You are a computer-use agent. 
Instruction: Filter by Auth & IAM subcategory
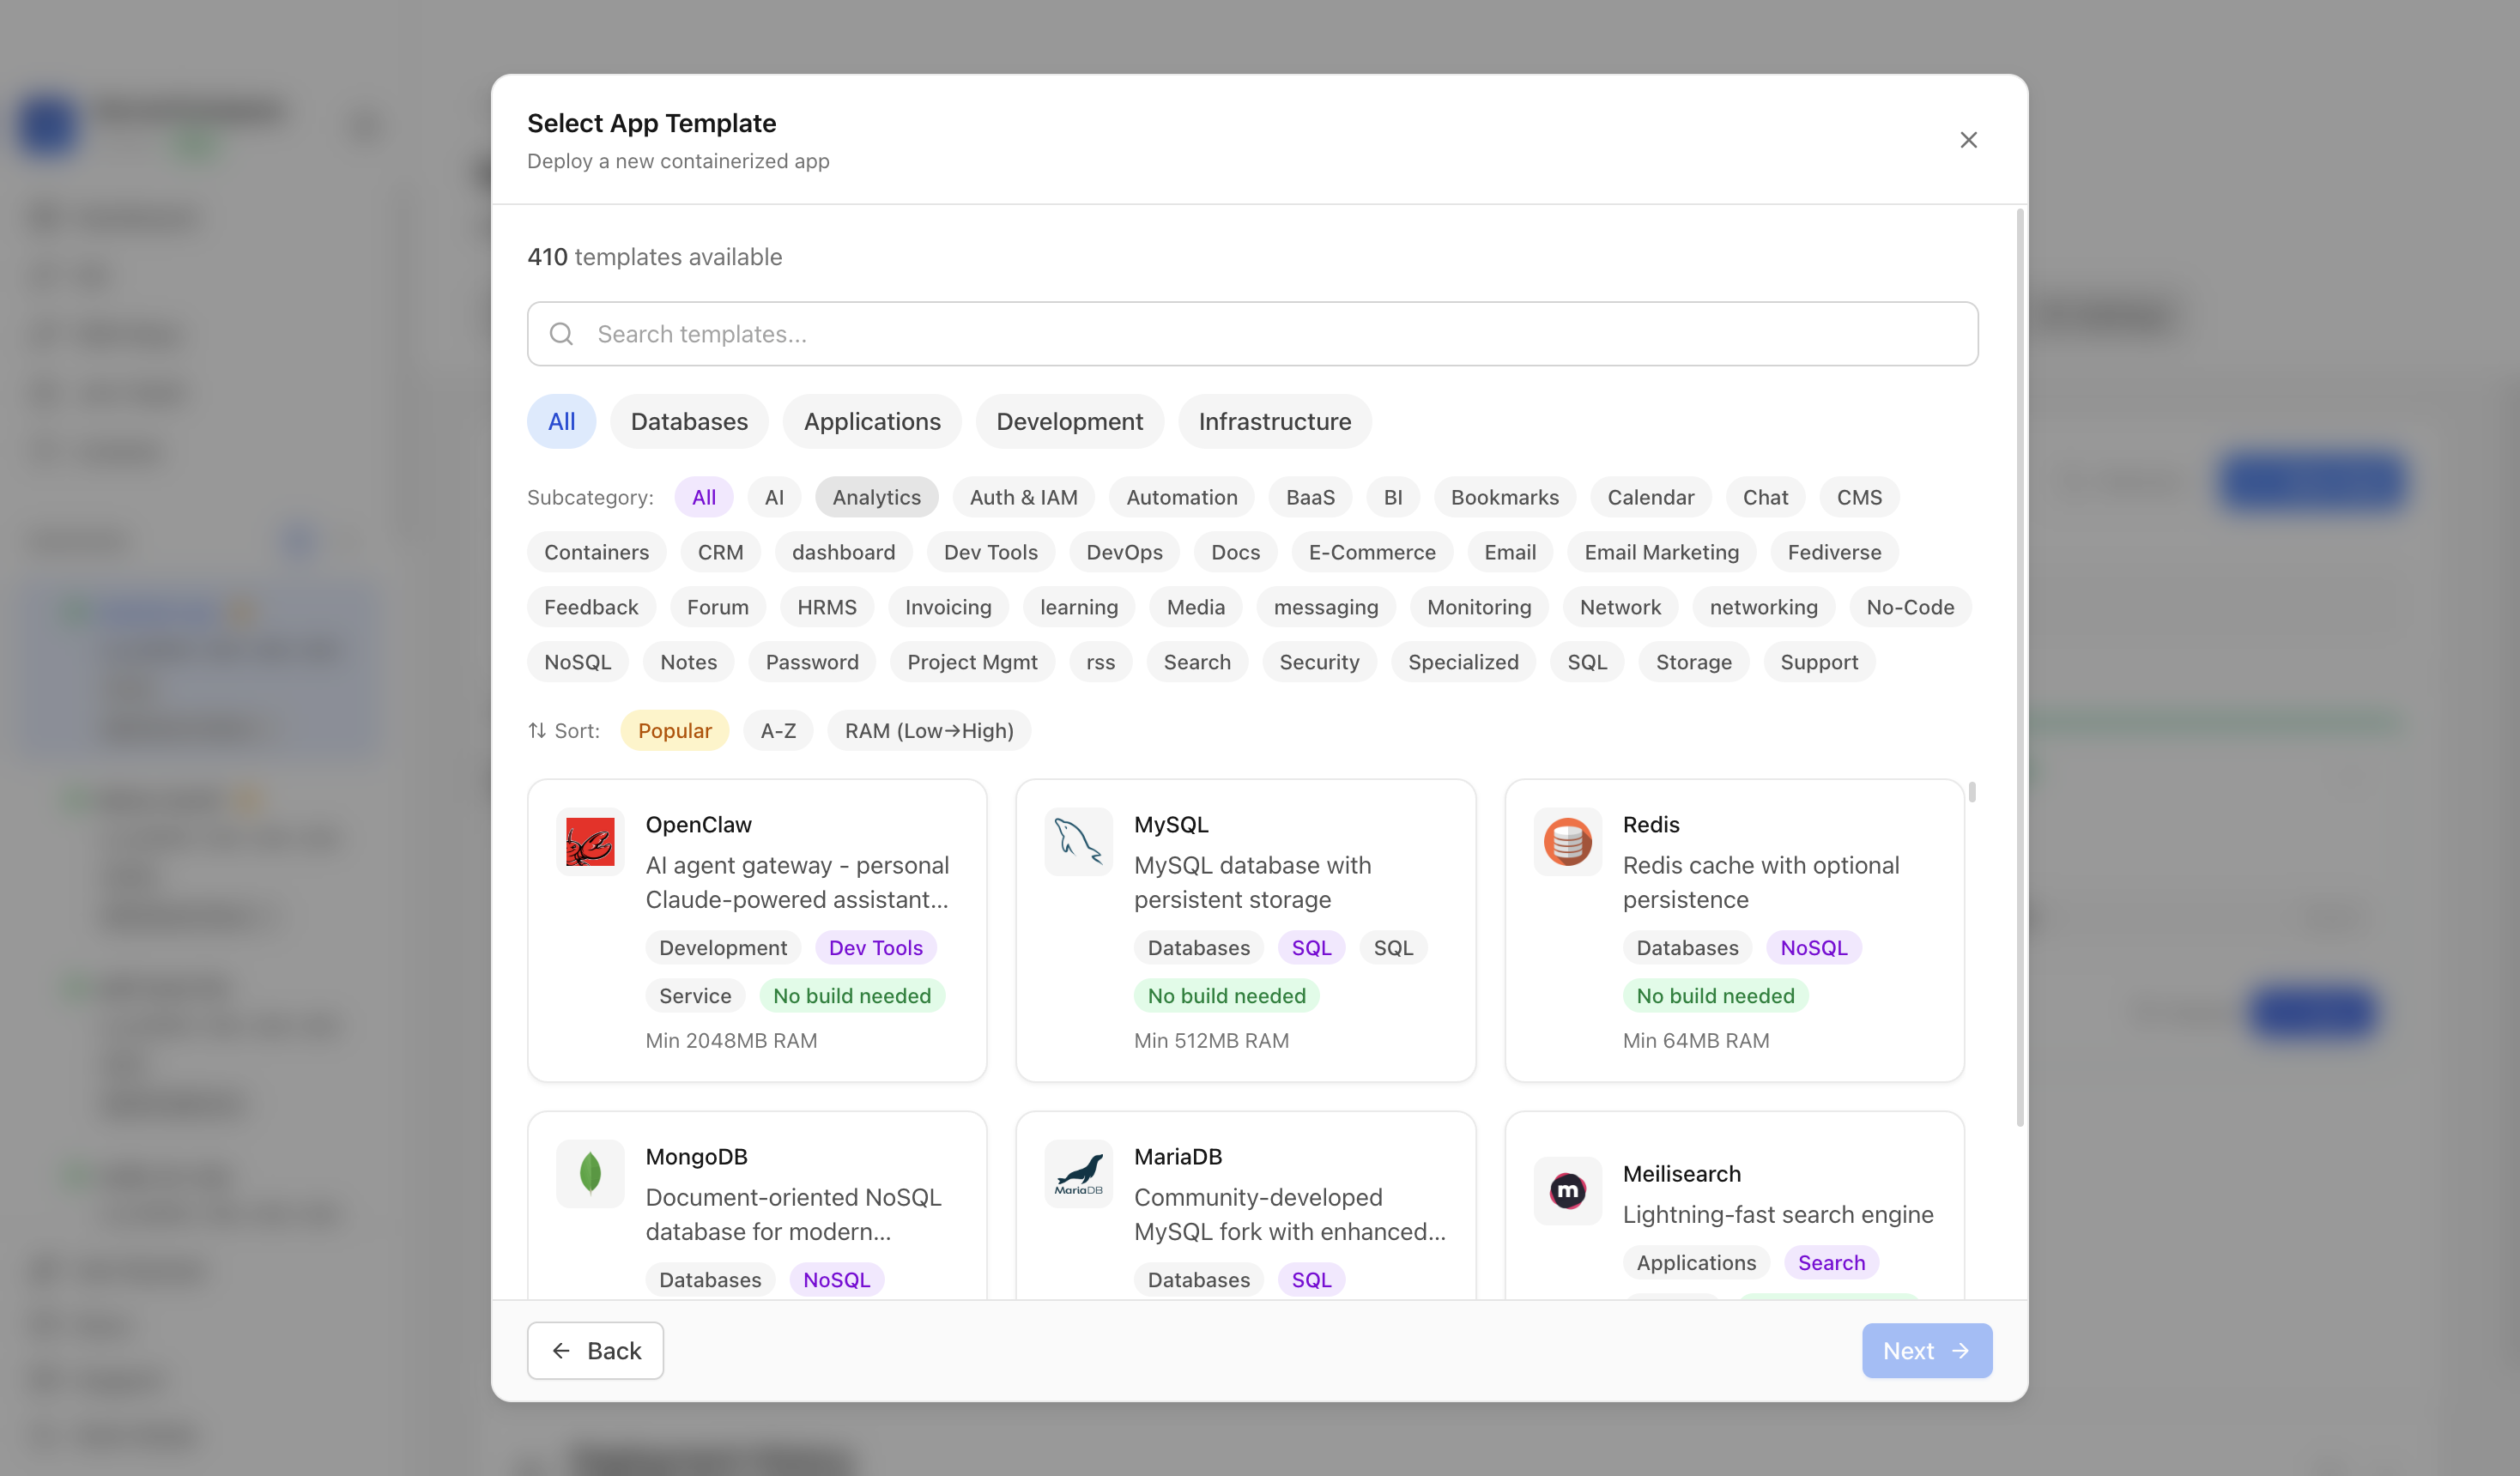point(1023,497)
